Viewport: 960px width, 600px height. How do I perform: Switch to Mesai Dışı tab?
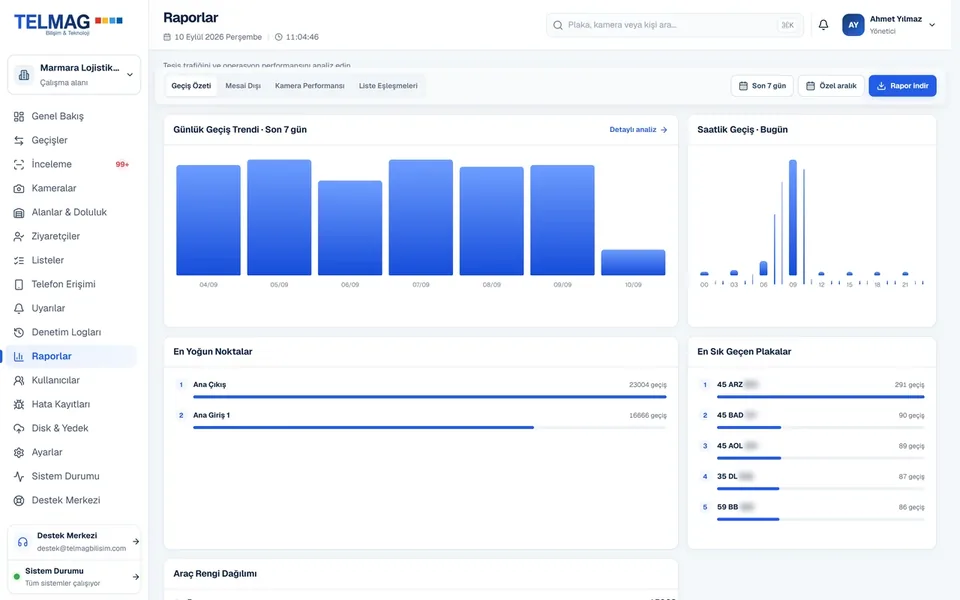click(243, 86)
